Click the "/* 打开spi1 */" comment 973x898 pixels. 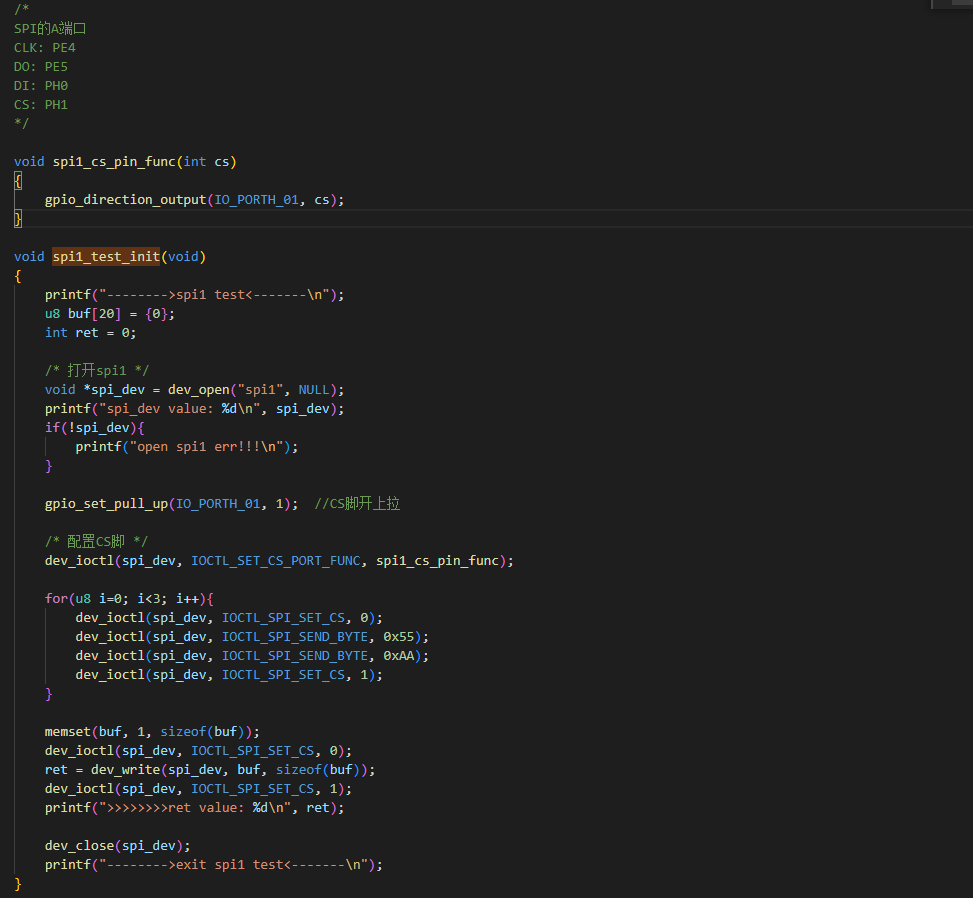(97, 370)
